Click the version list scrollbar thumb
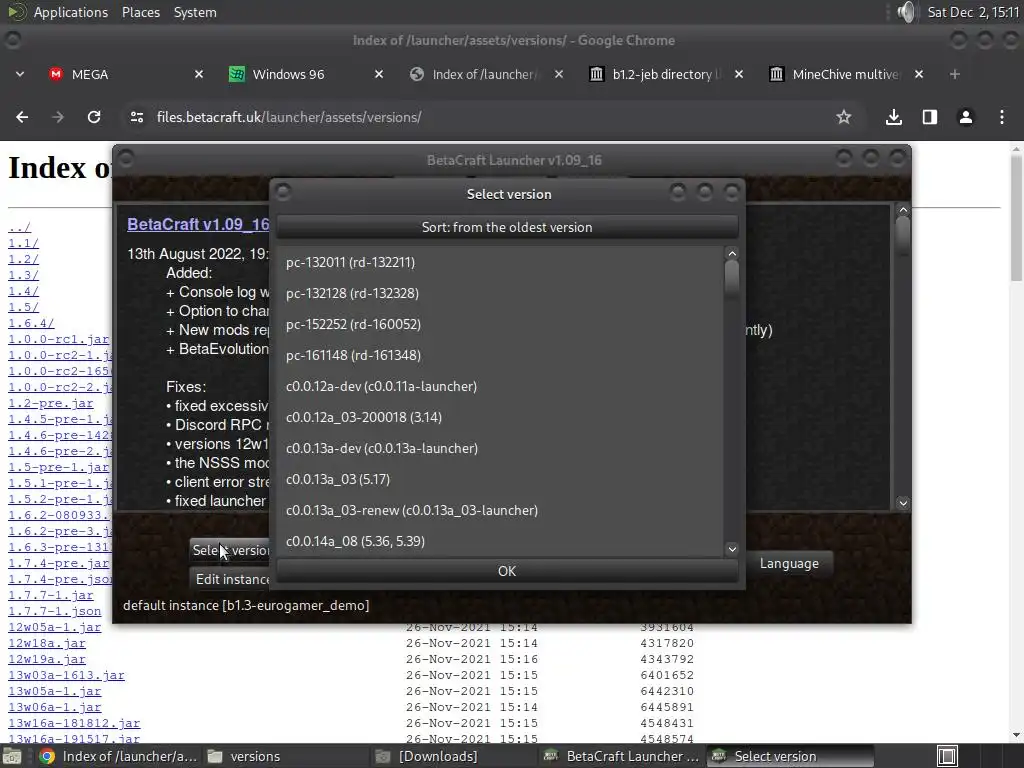1024x768 pixels. (x=732, y=279)
